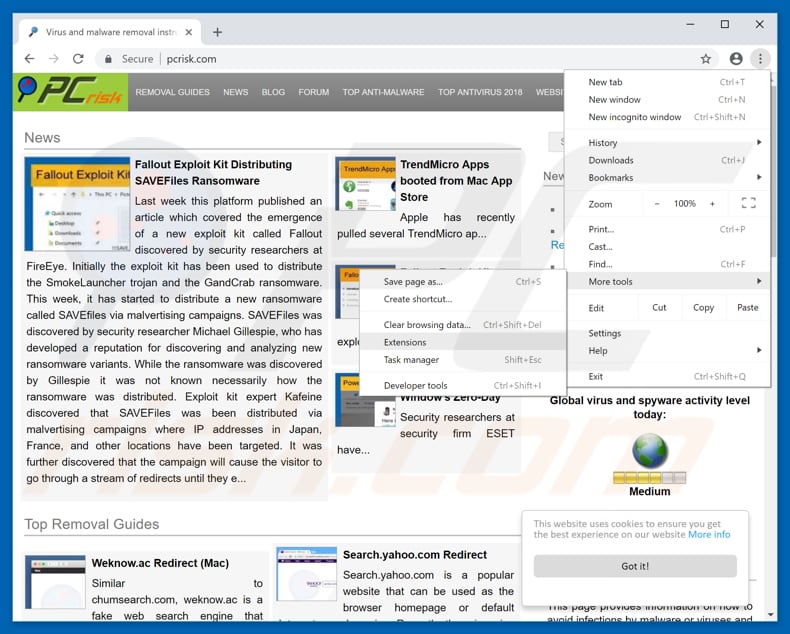
Task: Click the browser back arrow
Action: 29,59
